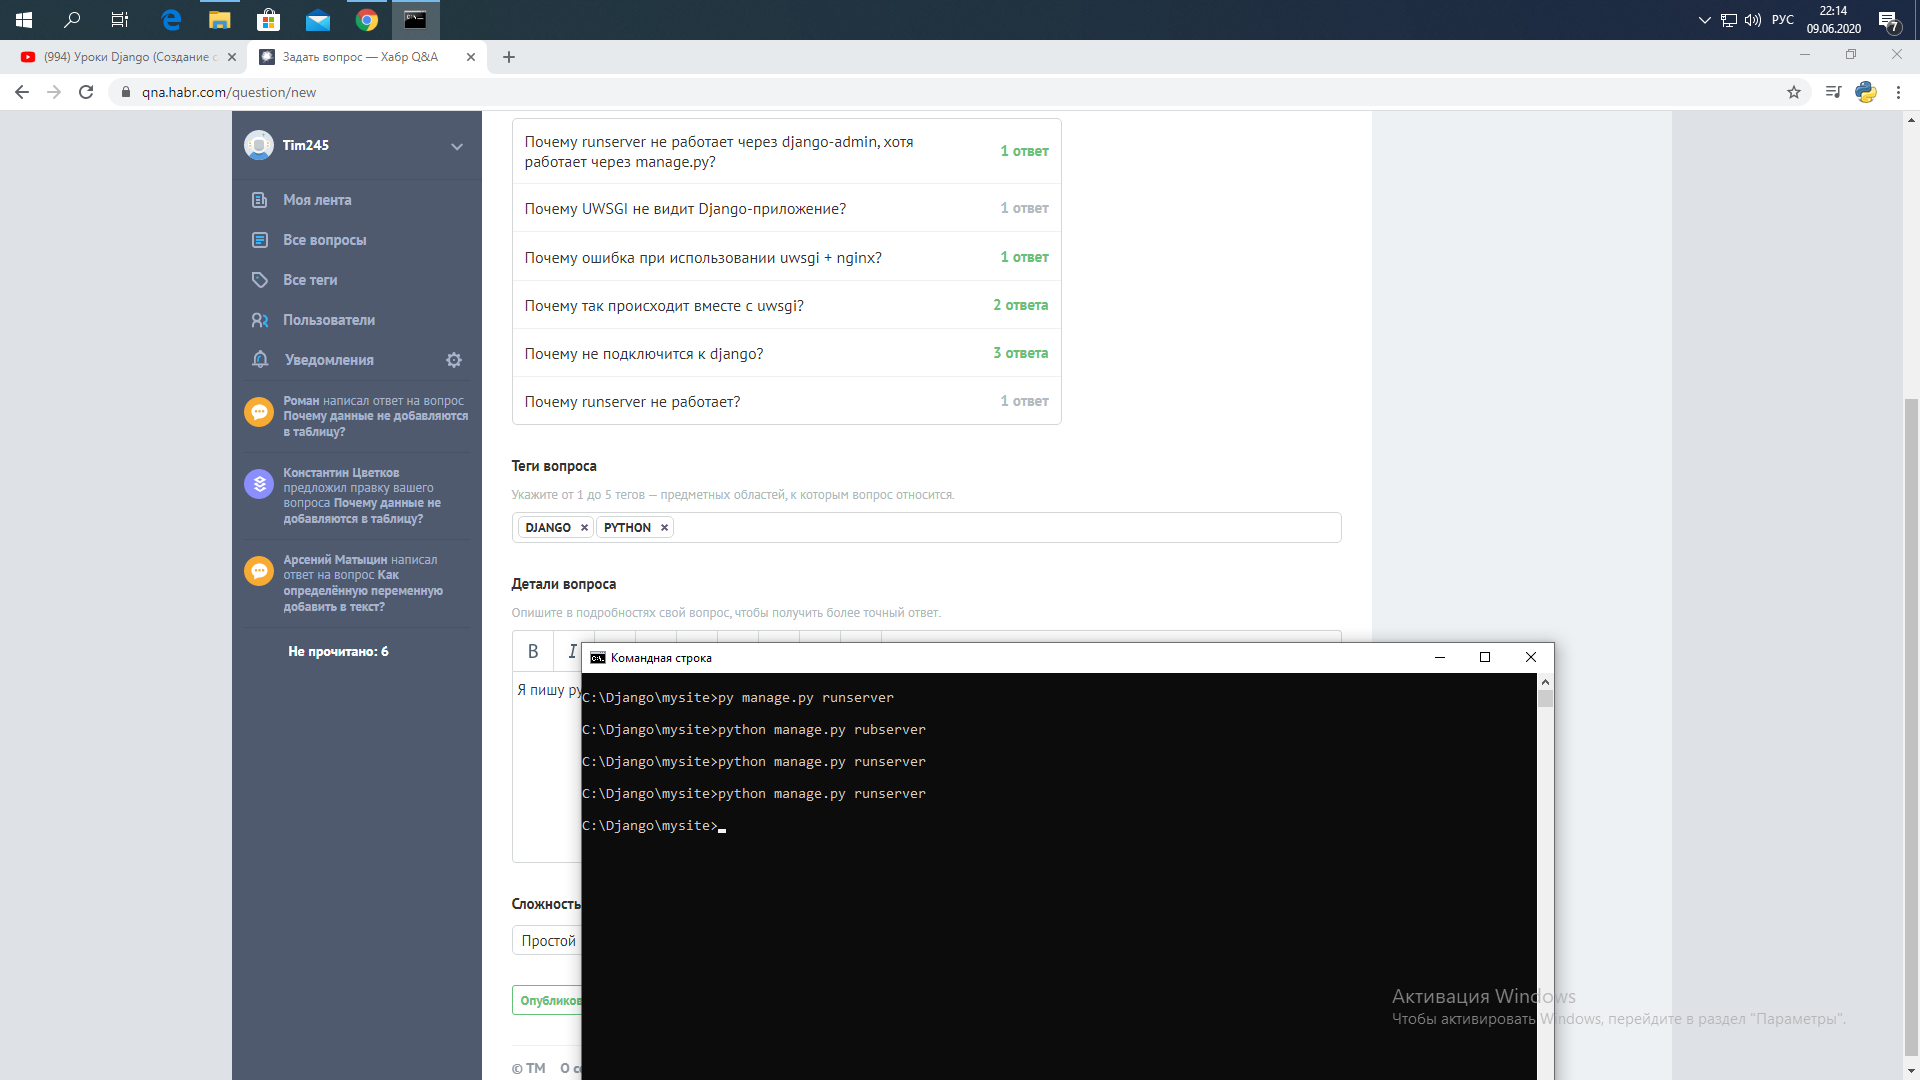Switch to Chrome on the taskbar

tap(366, 19)
